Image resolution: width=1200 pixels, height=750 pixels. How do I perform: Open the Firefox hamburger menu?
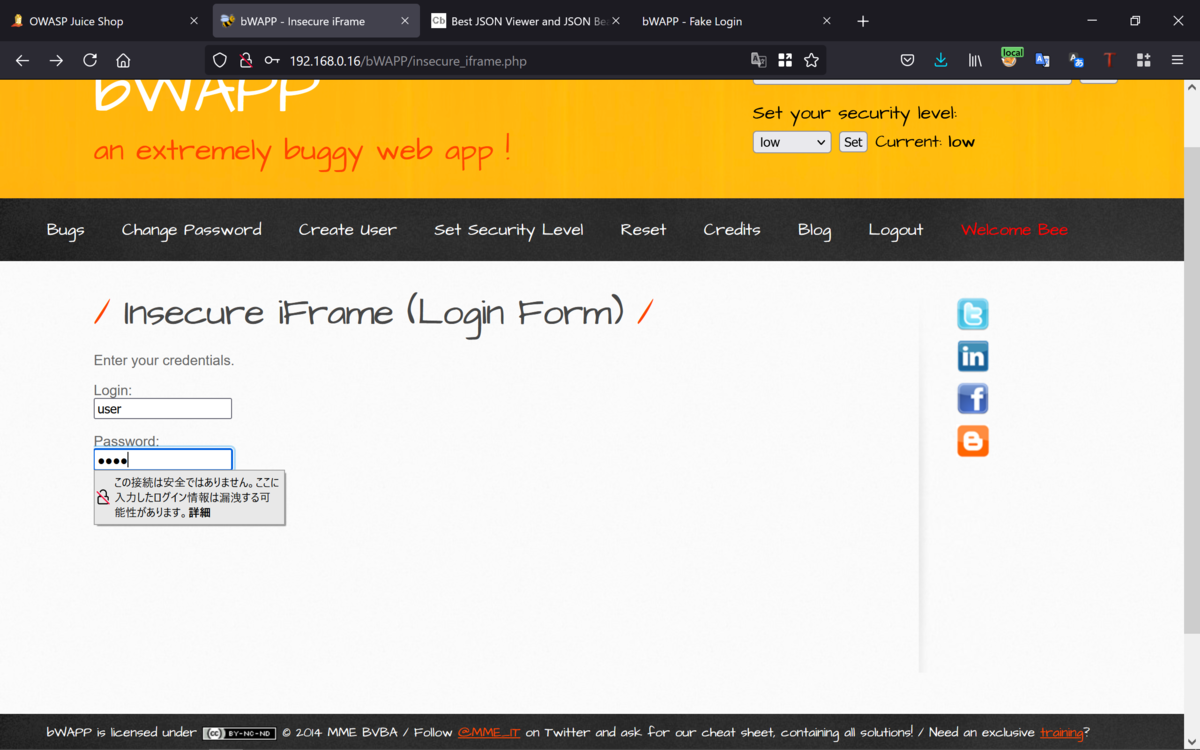[x=1177, y=61]
